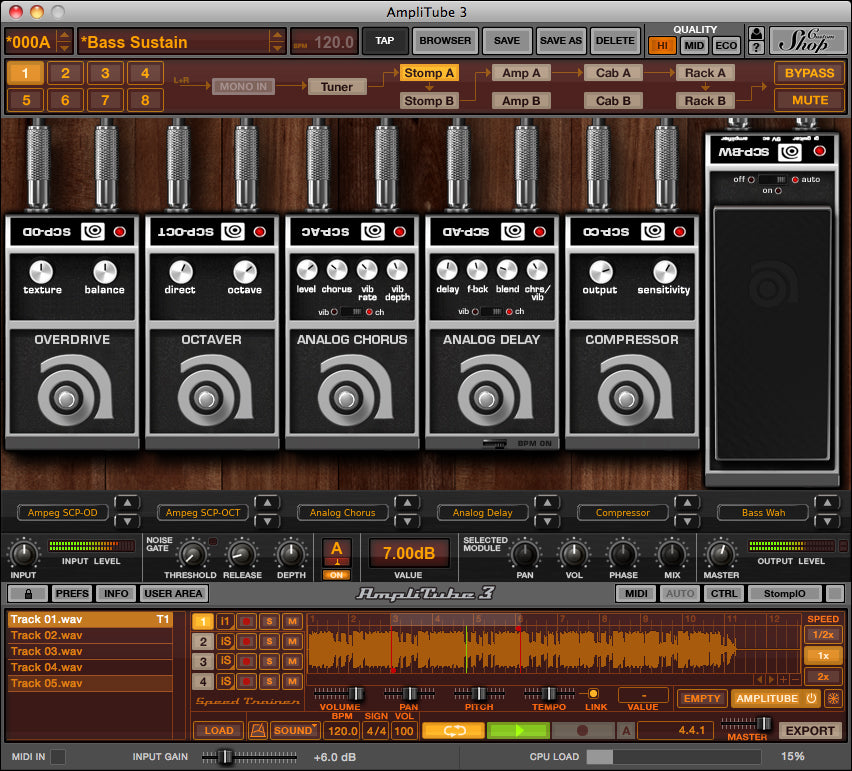852x771 pixels.
Task: Click the metronome icon next to LOAD
Action: (256, 730)
